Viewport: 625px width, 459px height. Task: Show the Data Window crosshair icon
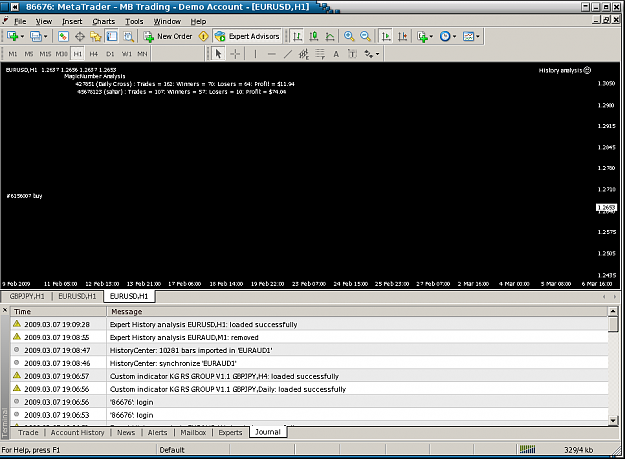point(80,37)
